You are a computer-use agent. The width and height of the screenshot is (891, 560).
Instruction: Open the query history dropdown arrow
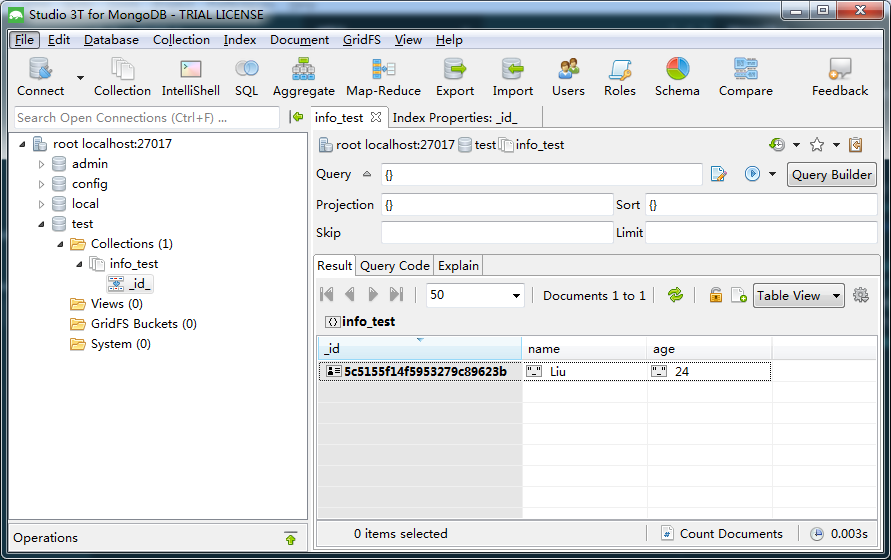pos(796,145)
